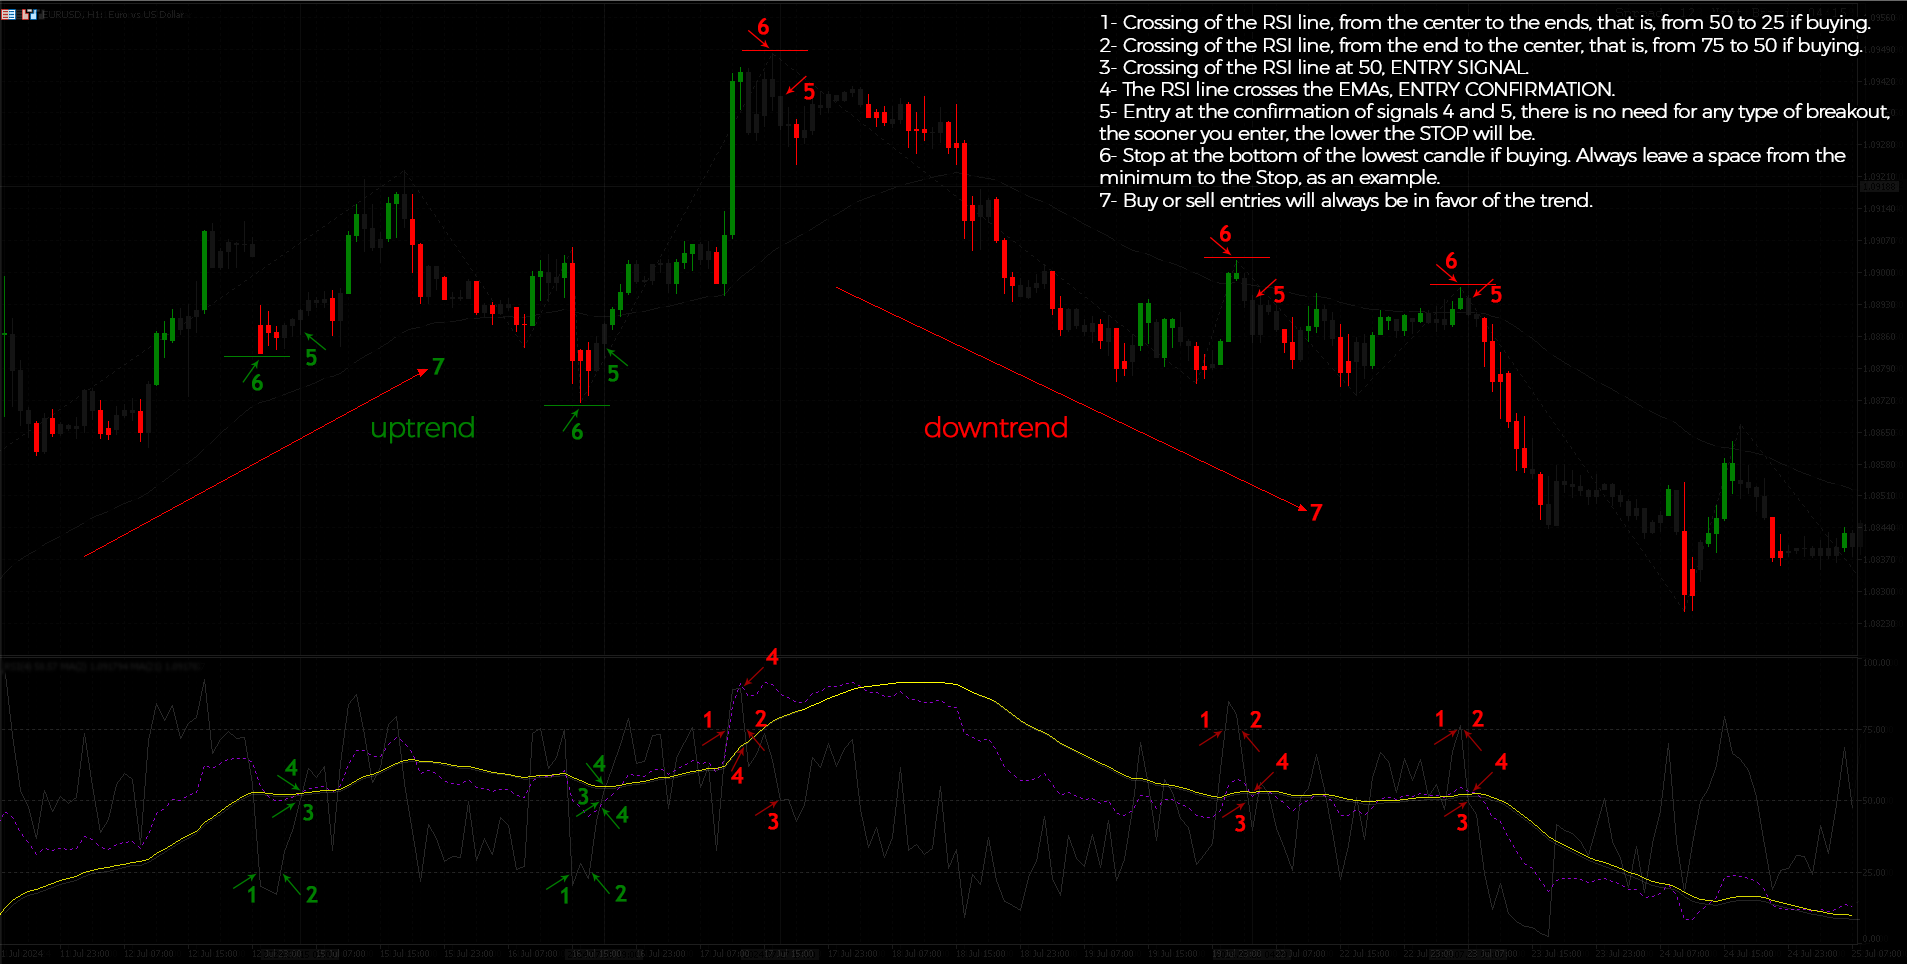Click the EURUSD, H1 chart title
Image resolution: width=1907 pixels, height=964 pixels.
point(113,15)
